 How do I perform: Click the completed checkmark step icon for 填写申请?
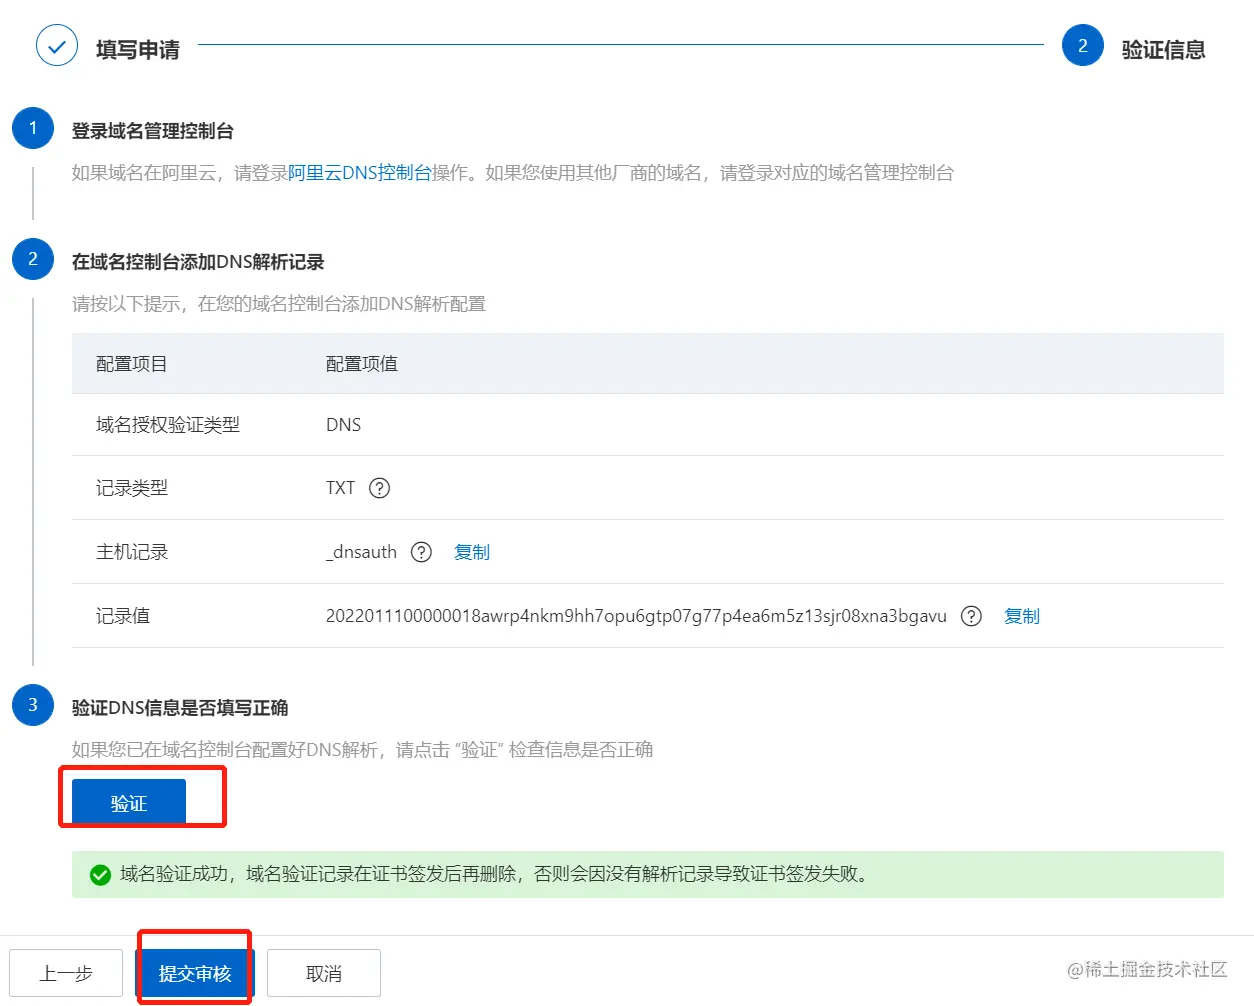pyautogui.click(x=57, y=46)
